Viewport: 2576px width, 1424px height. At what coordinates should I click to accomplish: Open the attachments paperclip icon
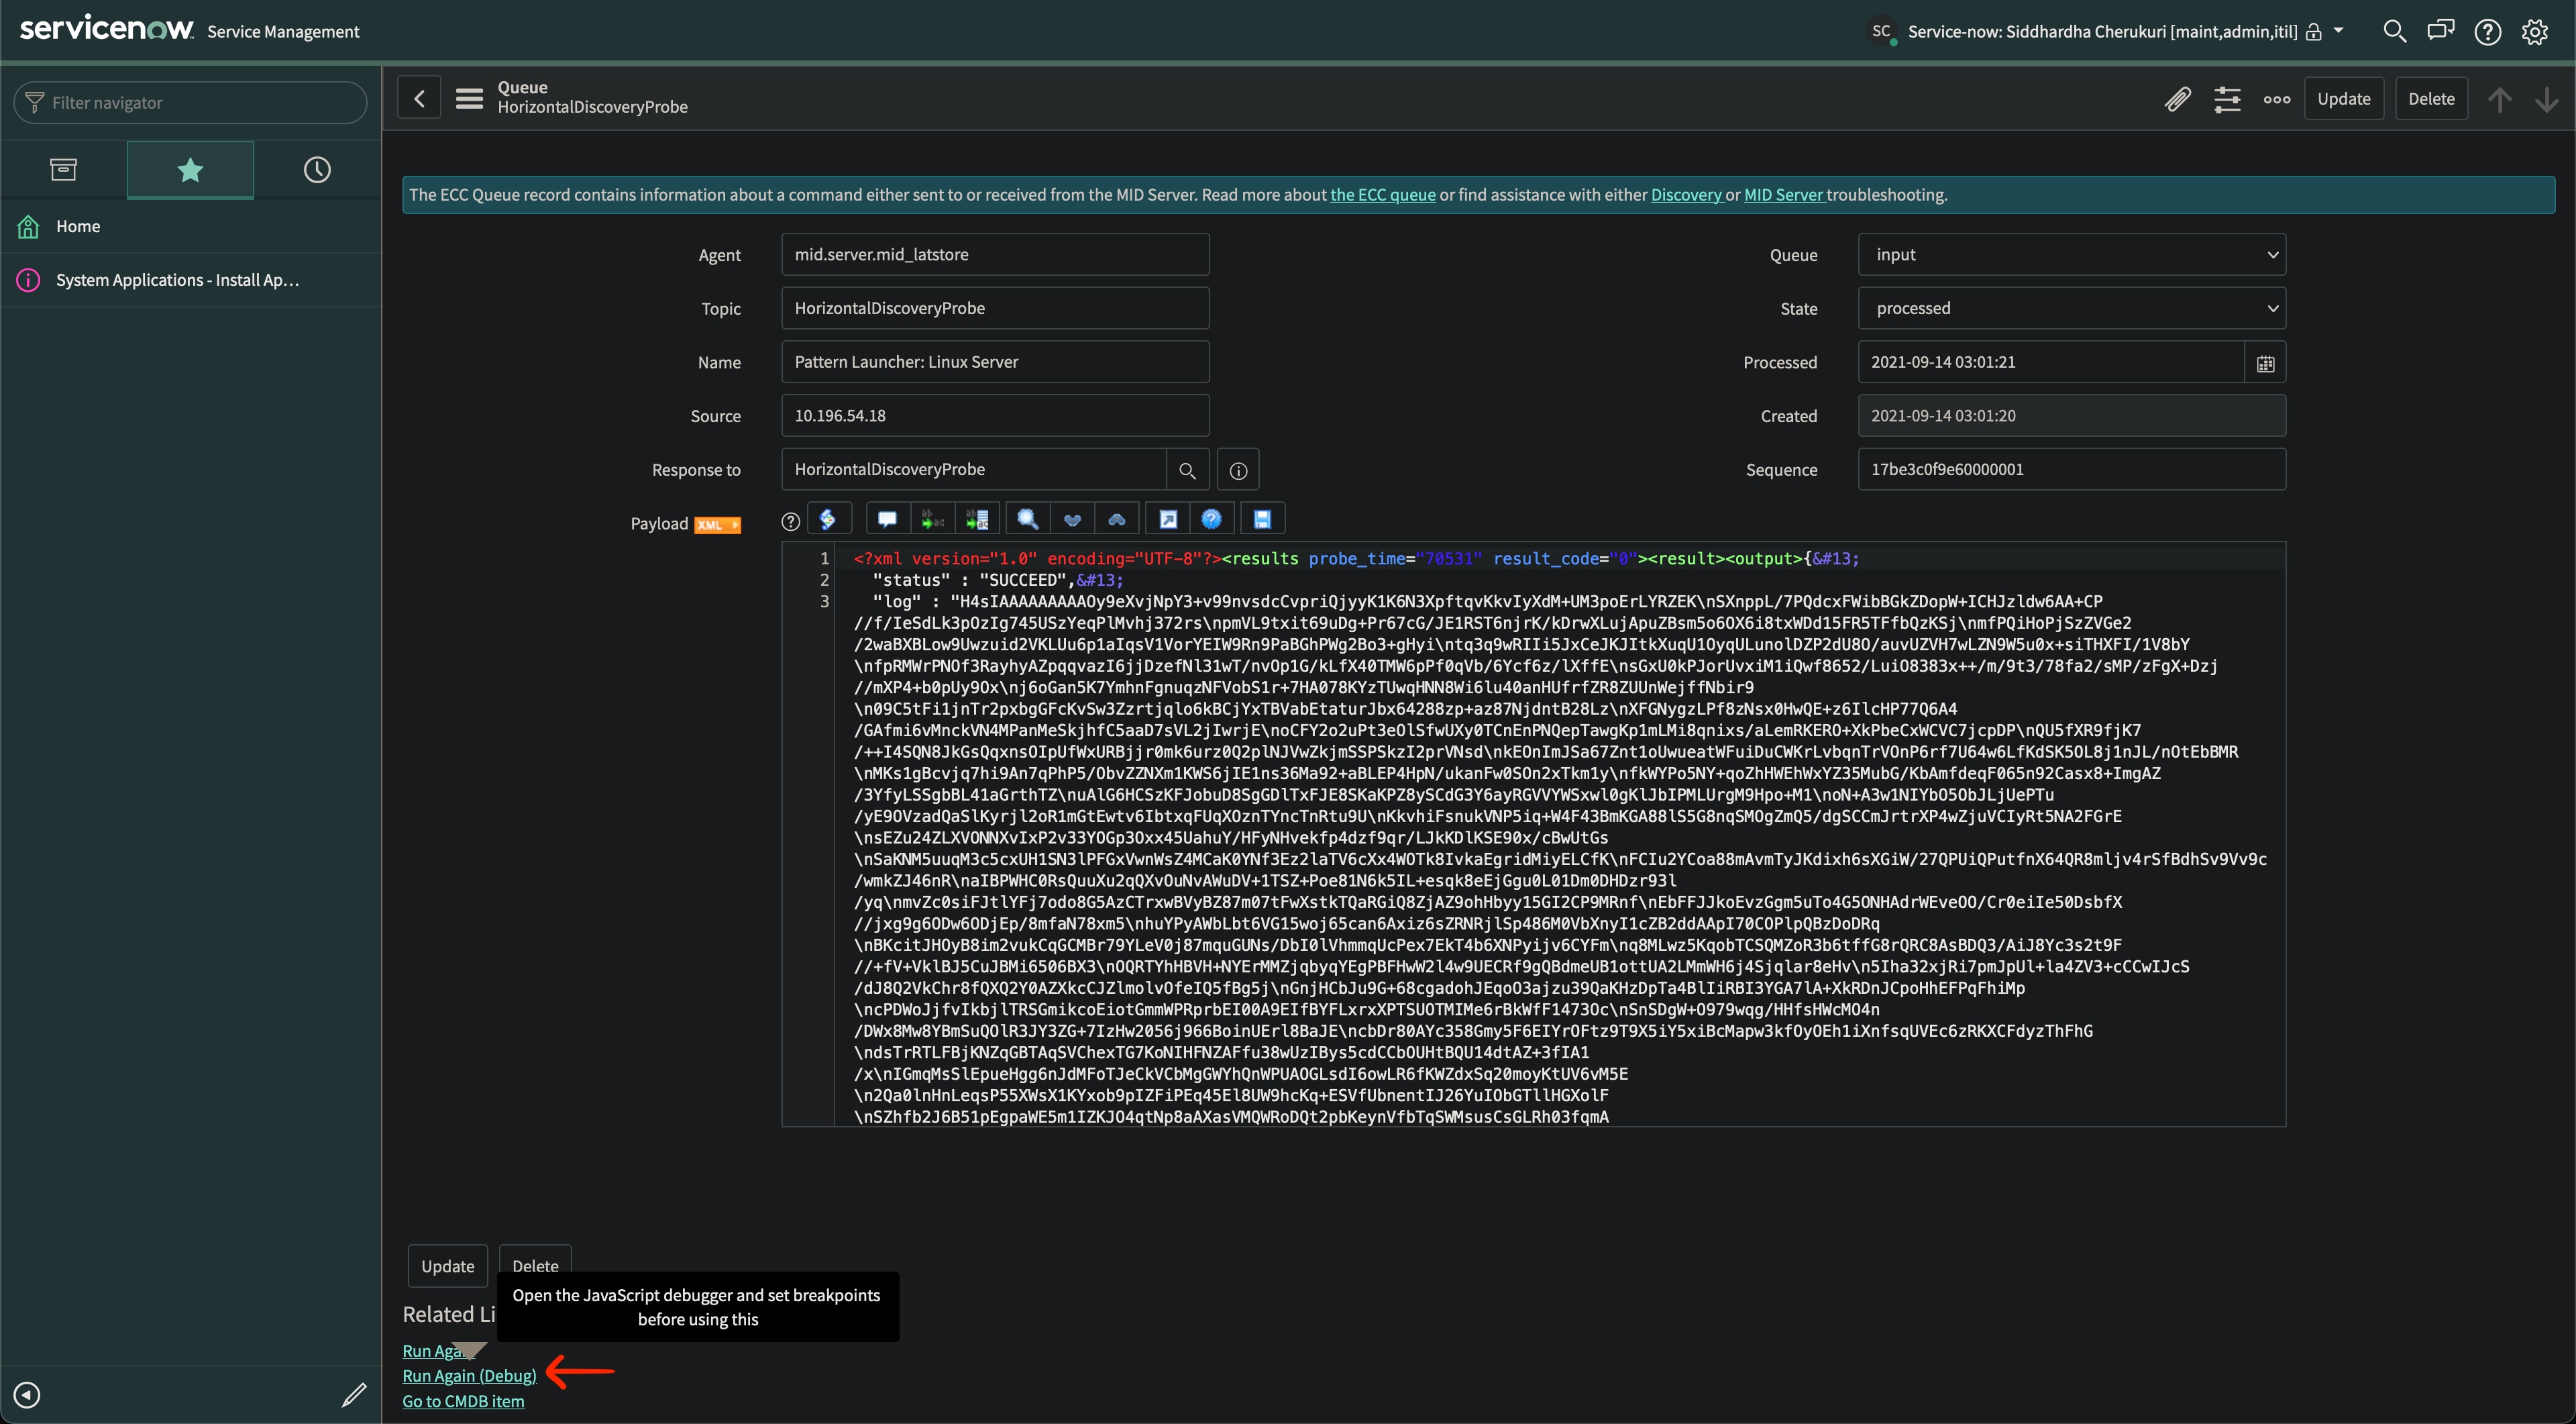click(x=2177, y=99)
